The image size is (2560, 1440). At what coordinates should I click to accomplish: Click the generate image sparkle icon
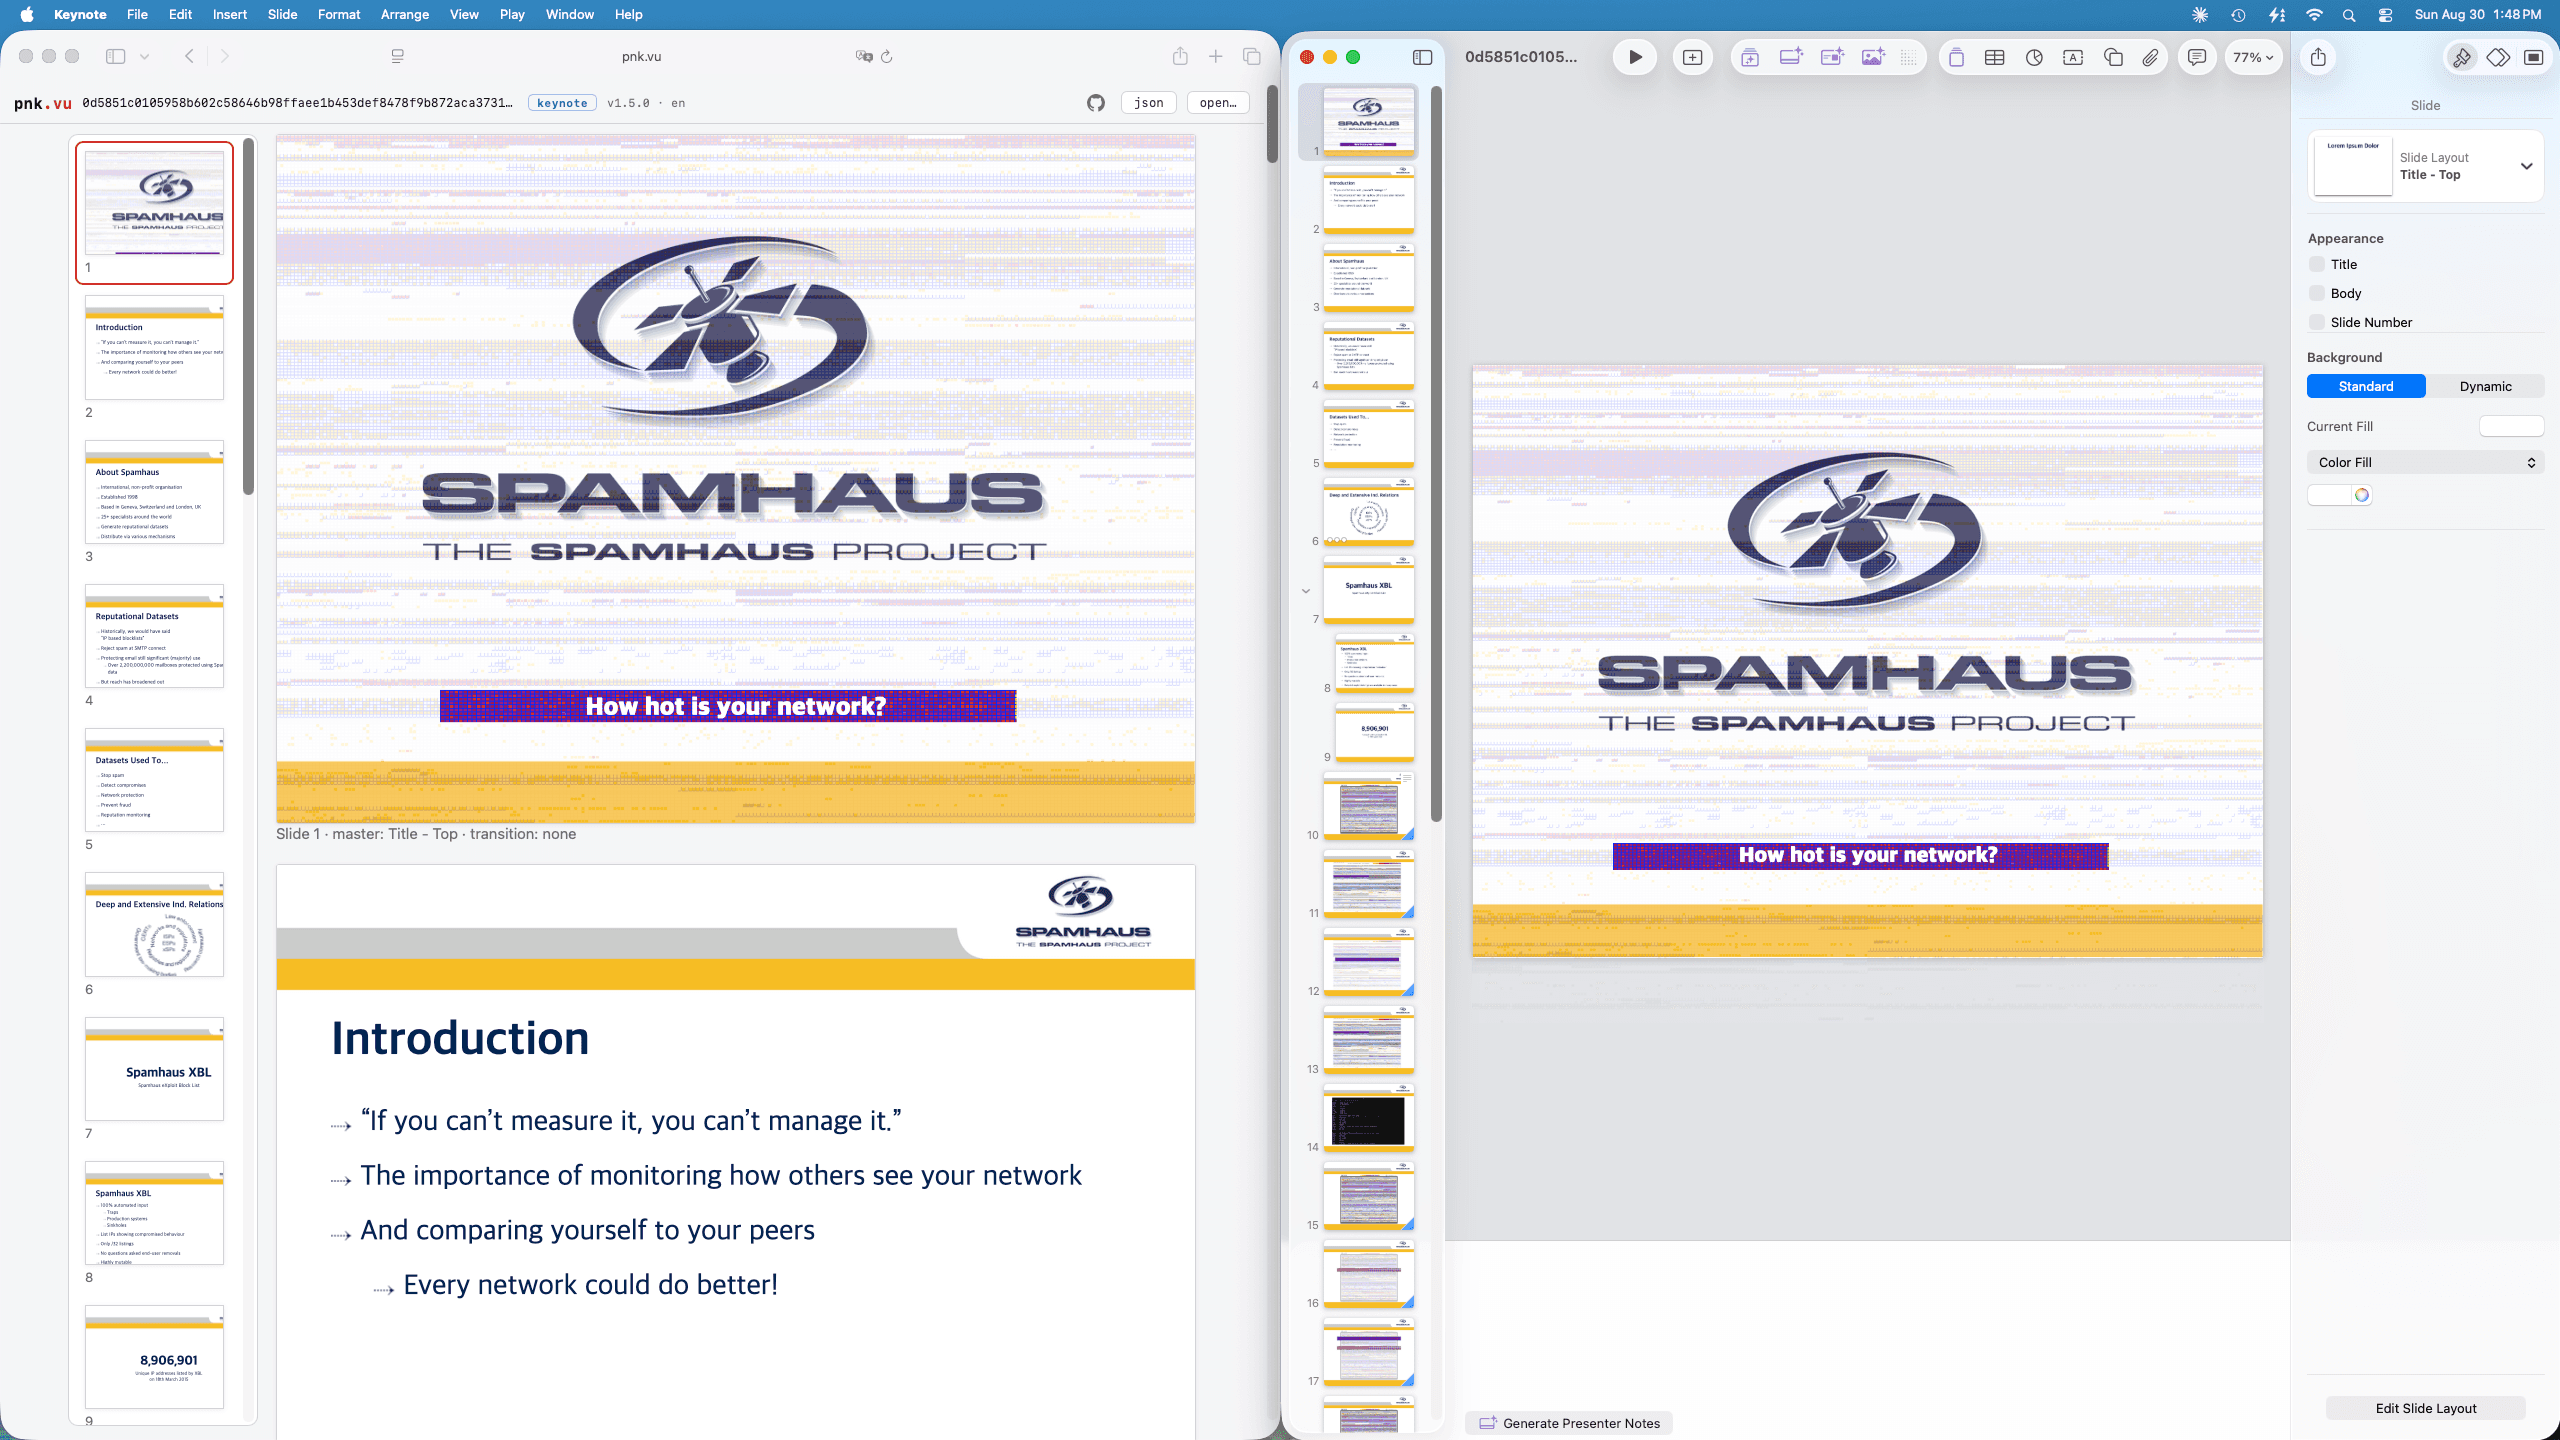coord(1873,57)
